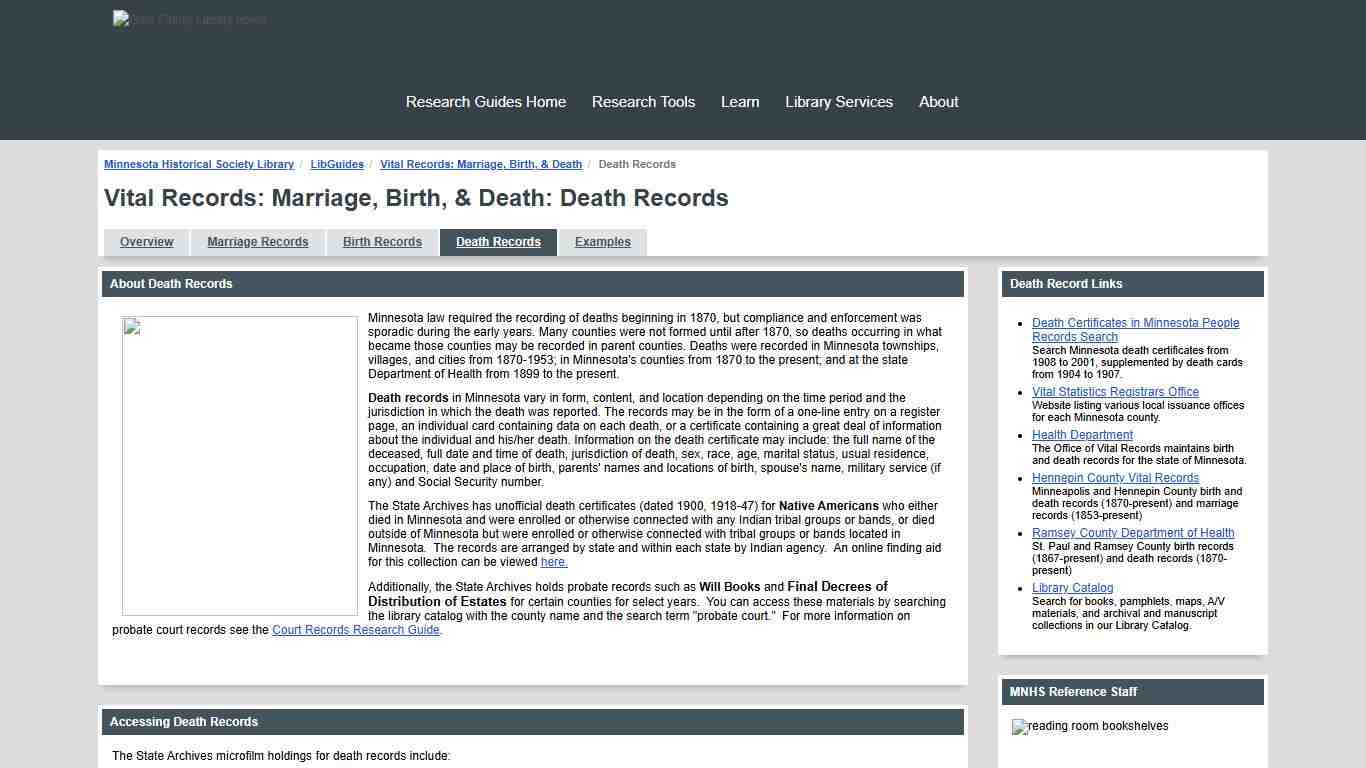Open Research Guides Home from navigation
The height and width of the screenshot is (768, 1366).
(x=486, y=101)
